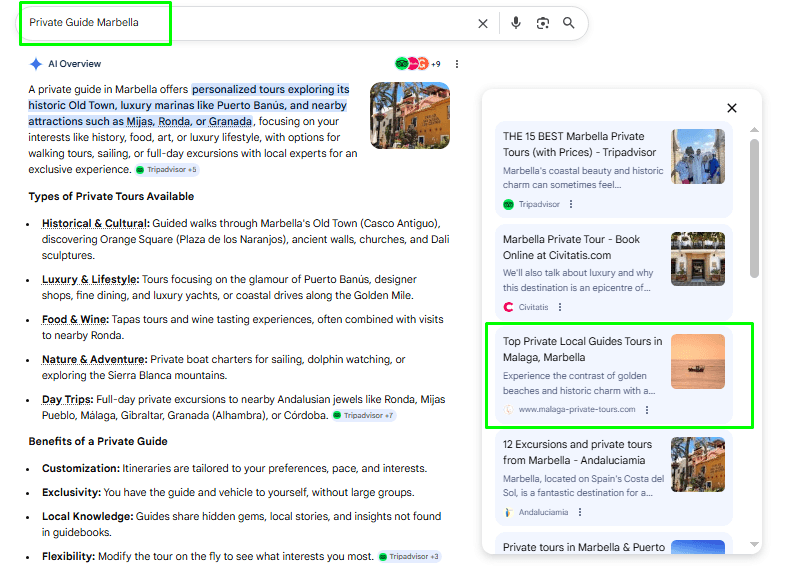Open AI Overview more options menu
The image size is (793, 572).
click(457, 64)
